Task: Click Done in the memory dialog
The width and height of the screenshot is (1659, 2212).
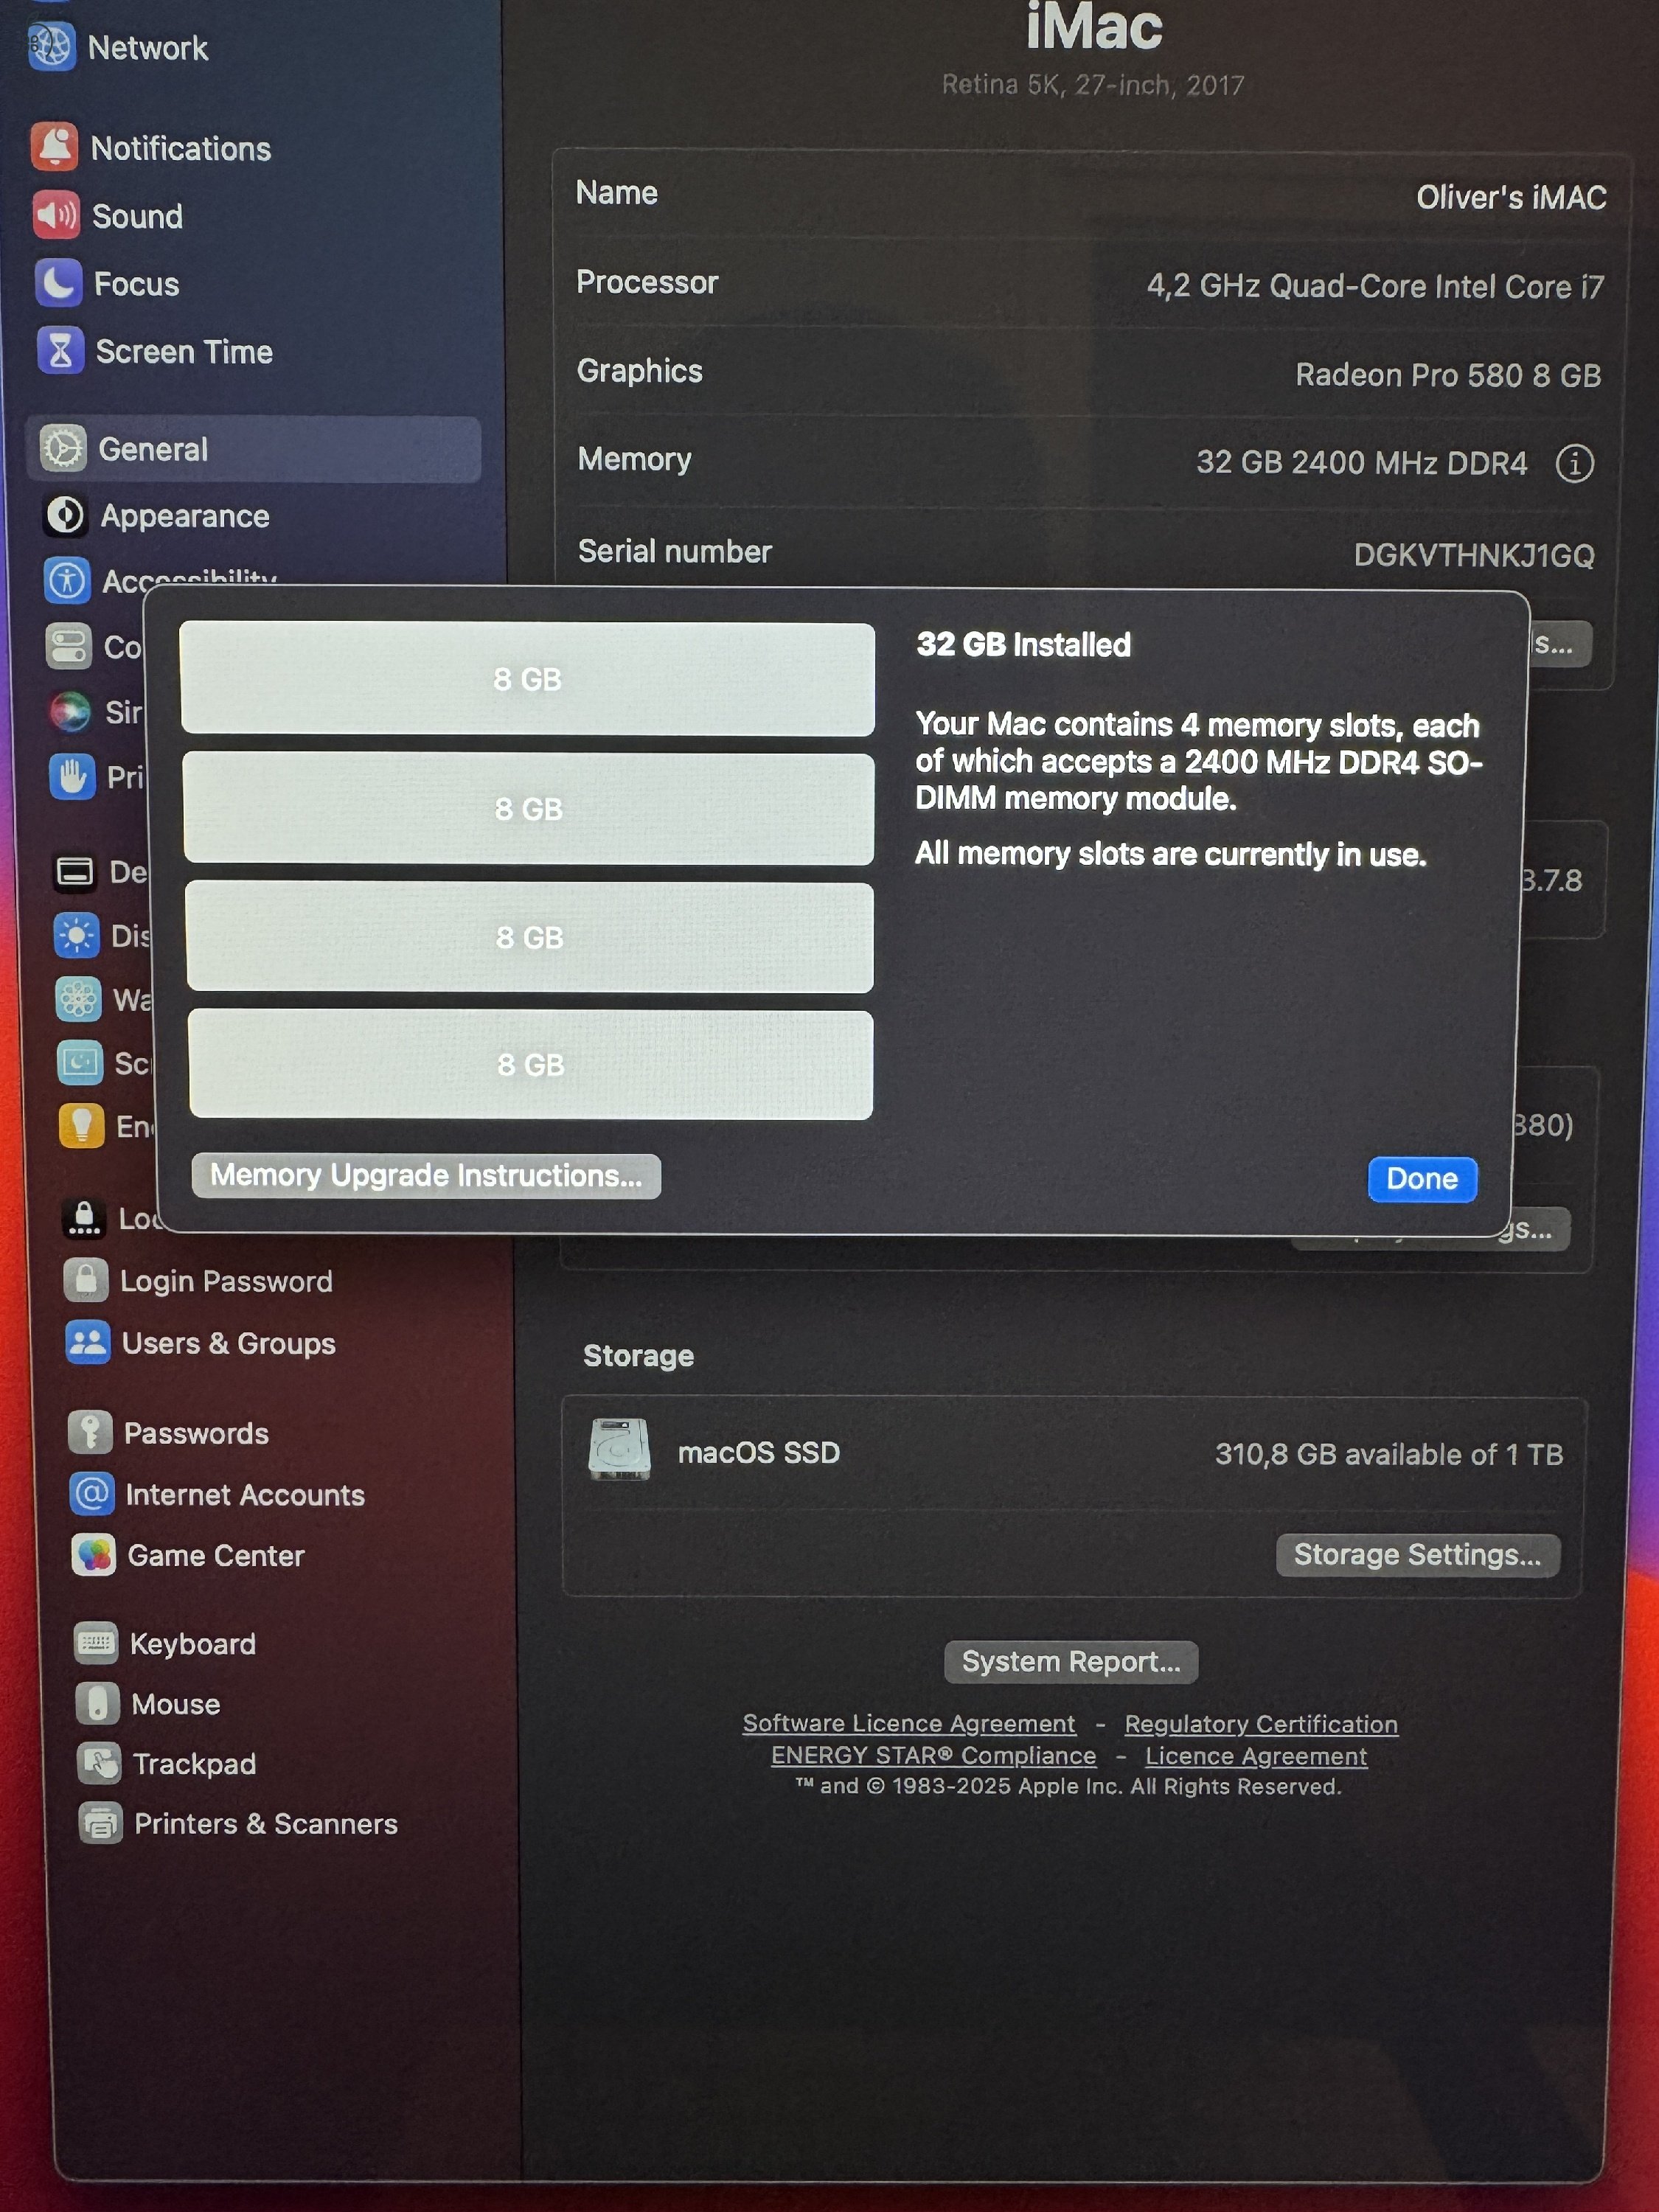Action: click(1421, 1178)
